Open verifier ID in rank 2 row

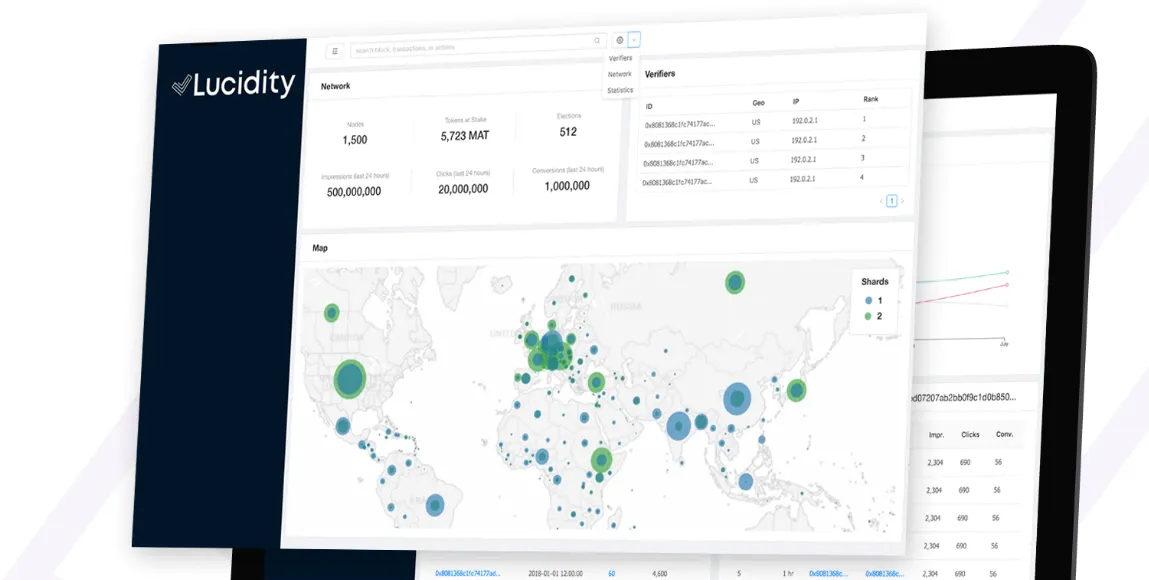[679, 144]
